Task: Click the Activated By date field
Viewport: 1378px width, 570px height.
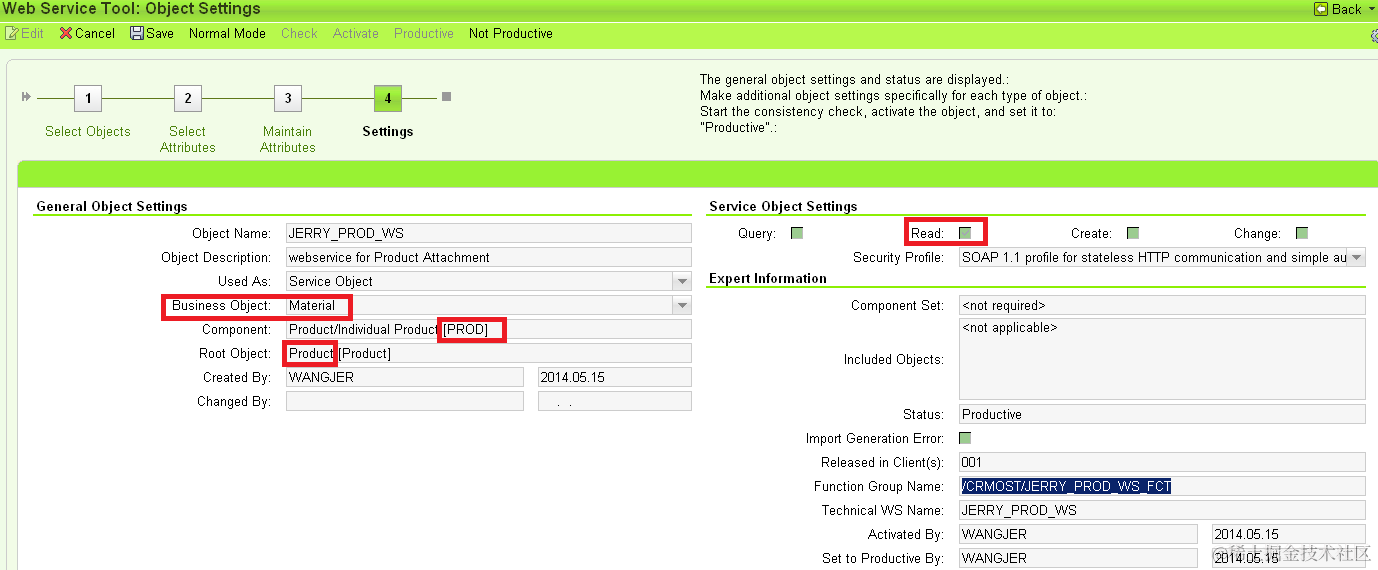Action: point(1289,534)
